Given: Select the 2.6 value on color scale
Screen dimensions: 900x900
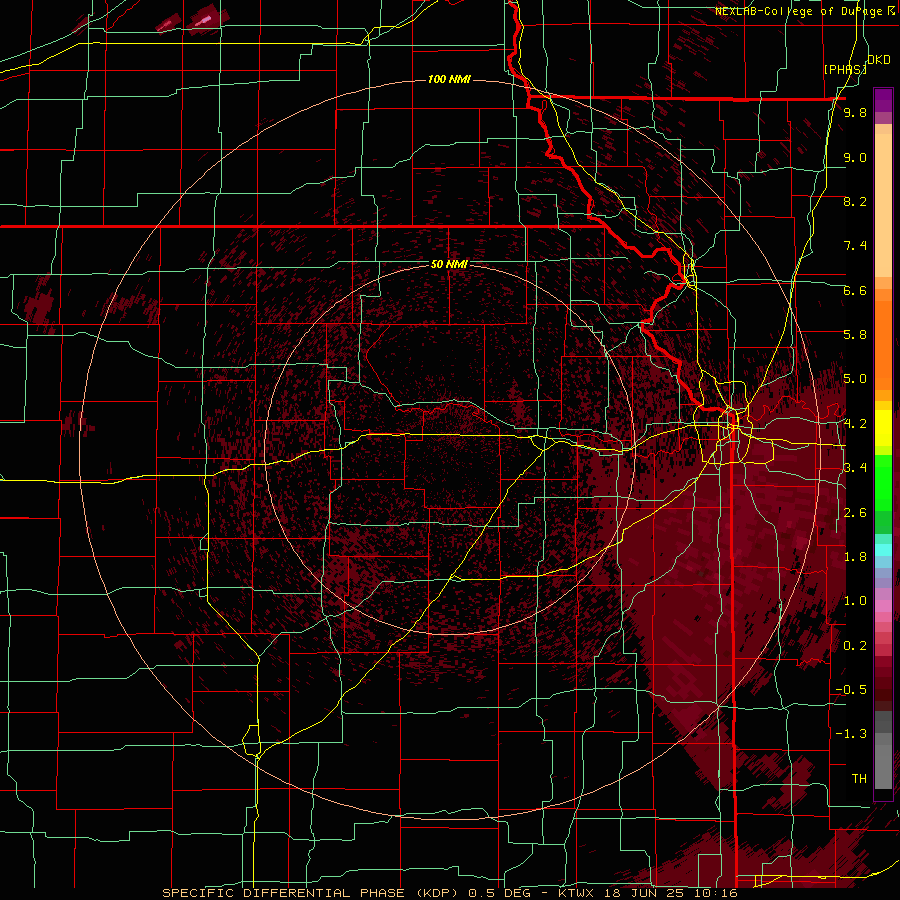Looking at the screenshot, I should 855,513.
